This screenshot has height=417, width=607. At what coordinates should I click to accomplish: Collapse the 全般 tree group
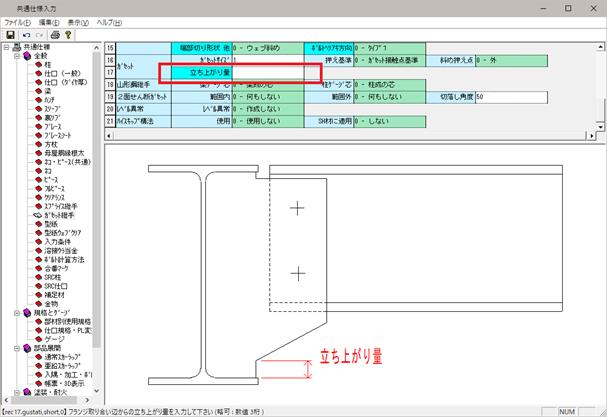tap(17, 56)
